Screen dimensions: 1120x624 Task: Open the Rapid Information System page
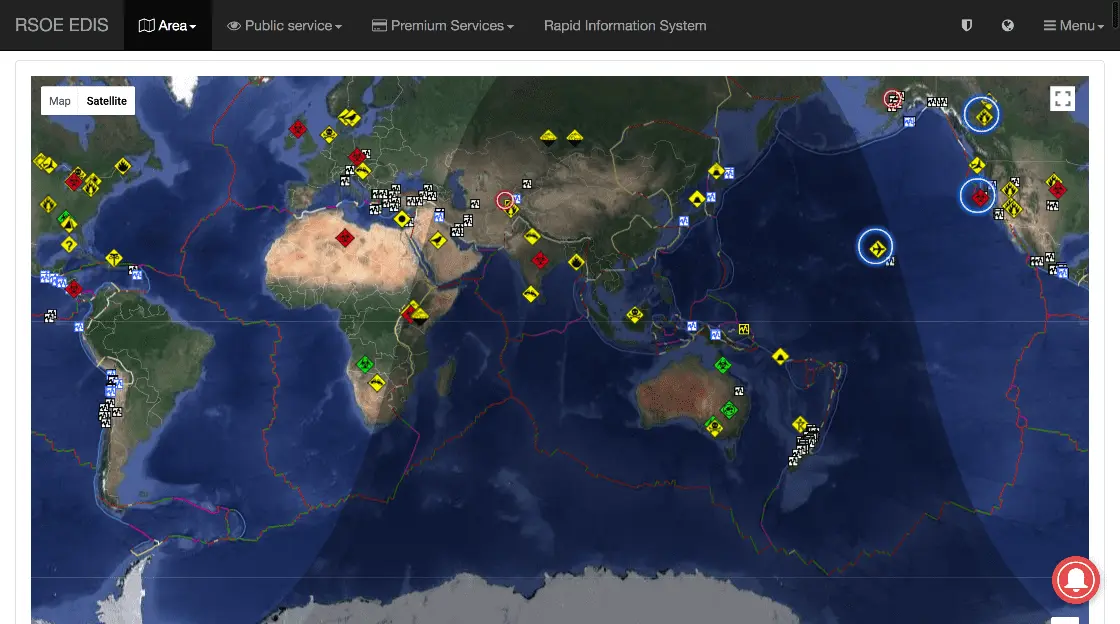(x=625, y=25)
